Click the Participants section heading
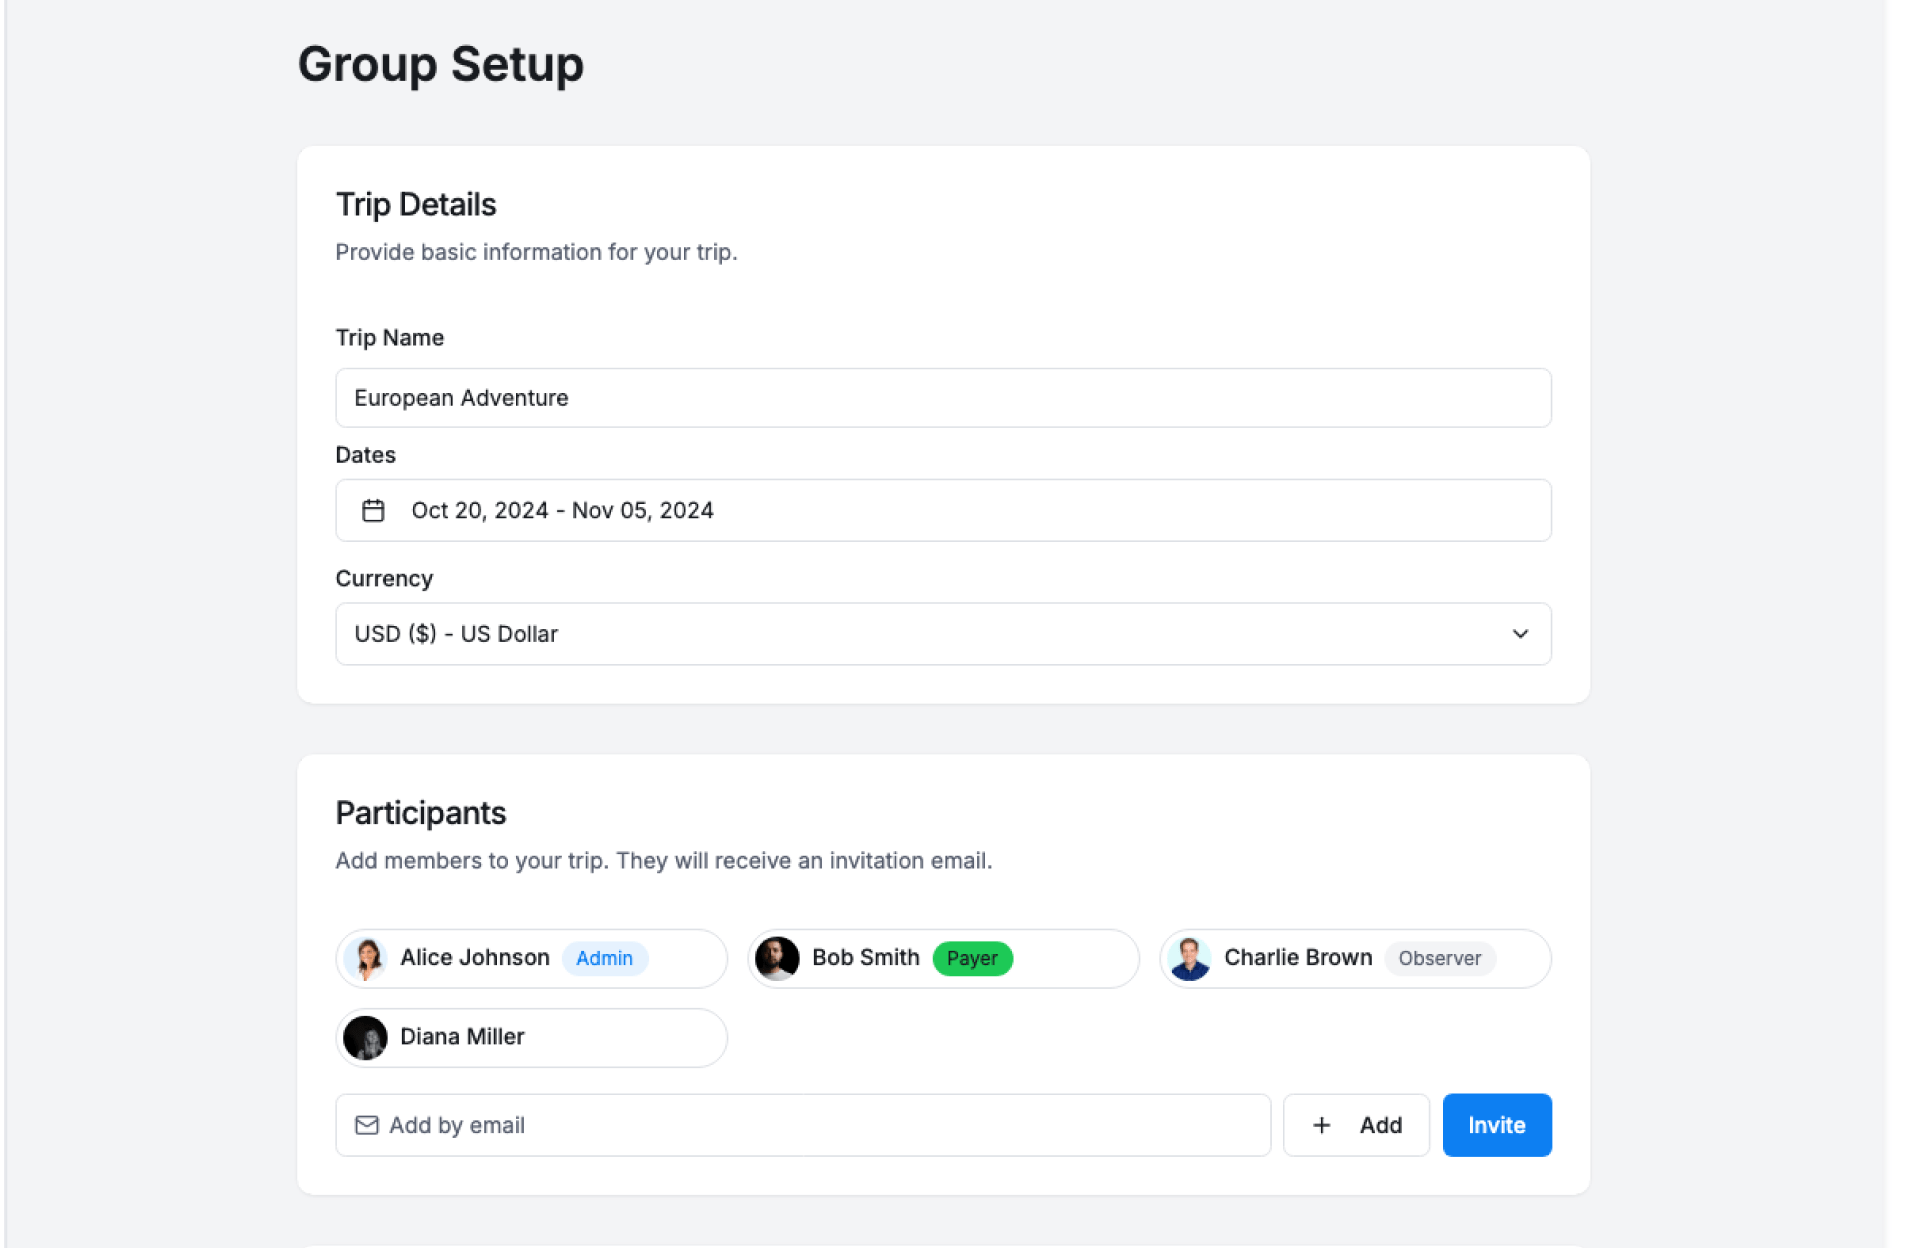The height and width of the screenshot is (1248, 1920). [x=420, y=813]
